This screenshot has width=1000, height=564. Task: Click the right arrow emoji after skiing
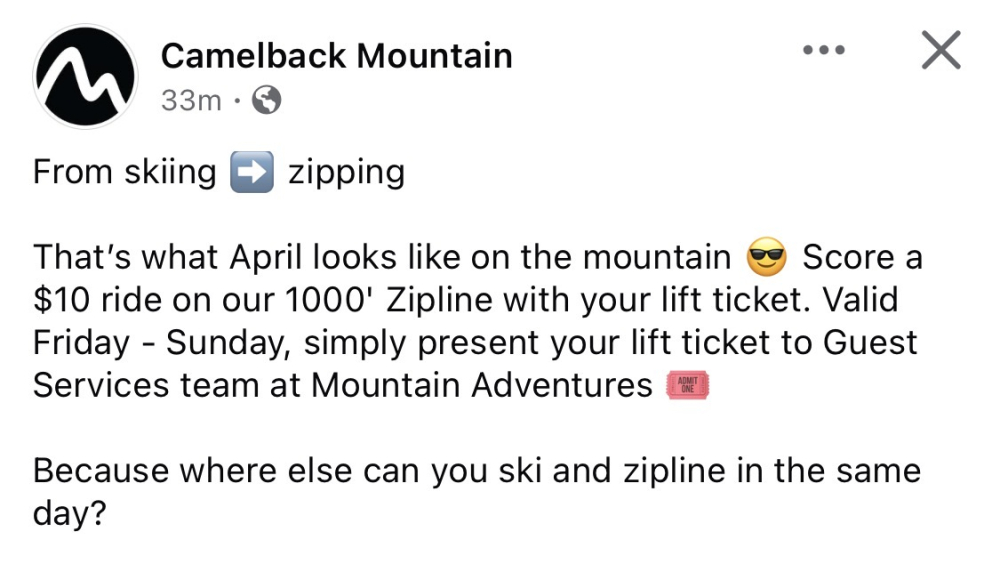(x=252, y=172)
